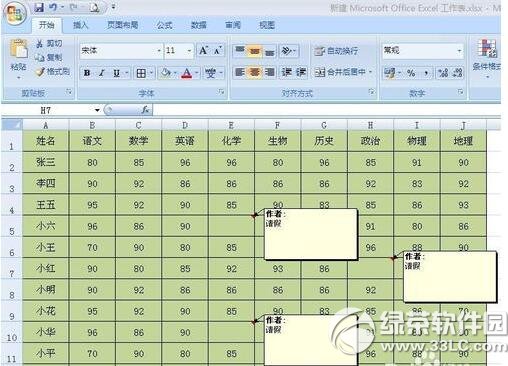508x366 pixels.
Task: Switch to the 开始 tab
Action: click(47, 25)
